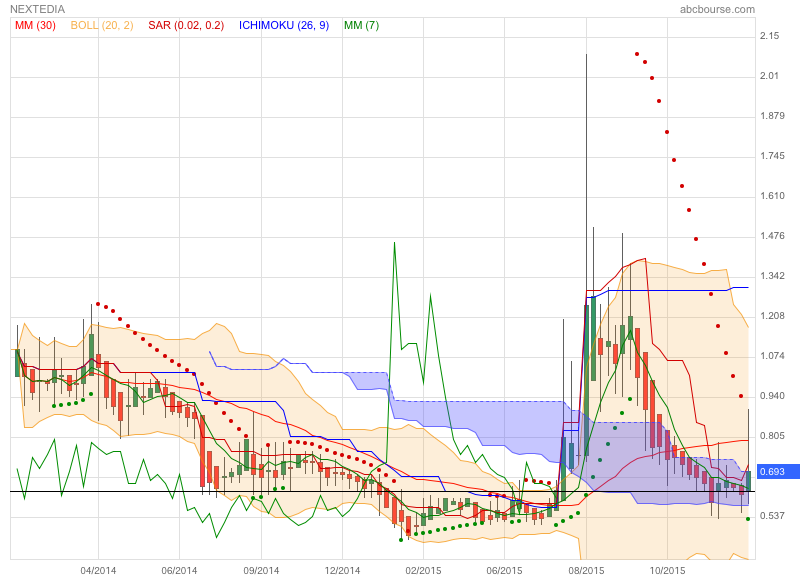Click the abcbourse.com source label
This screenshot has height=580, width=800.
(717, 9)
